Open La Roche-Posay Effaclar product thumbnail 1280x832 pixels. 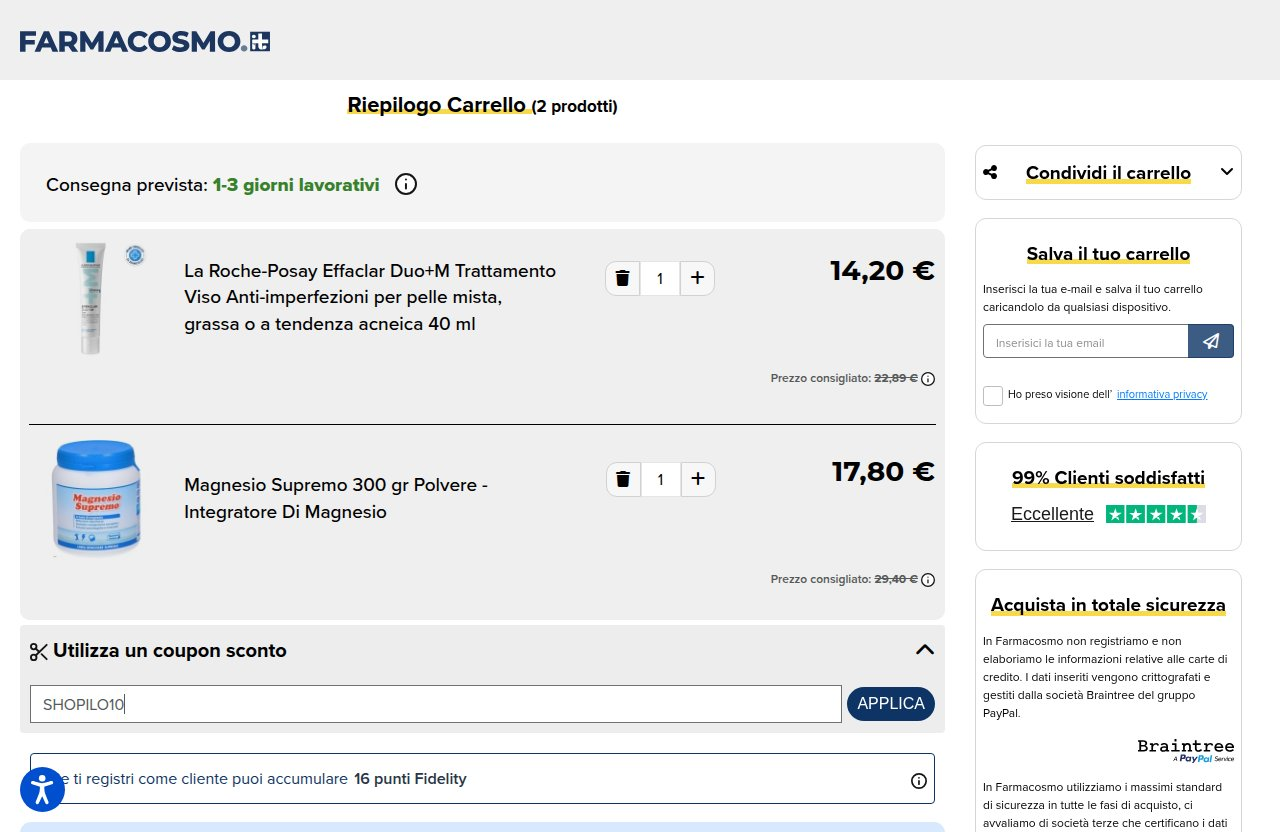[90, 298]
